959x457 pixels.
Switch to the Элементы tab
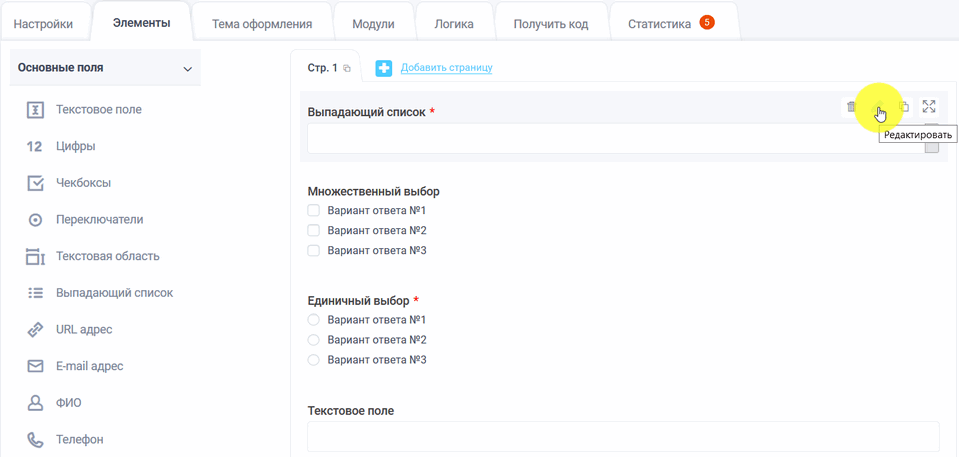pos(141,23)
